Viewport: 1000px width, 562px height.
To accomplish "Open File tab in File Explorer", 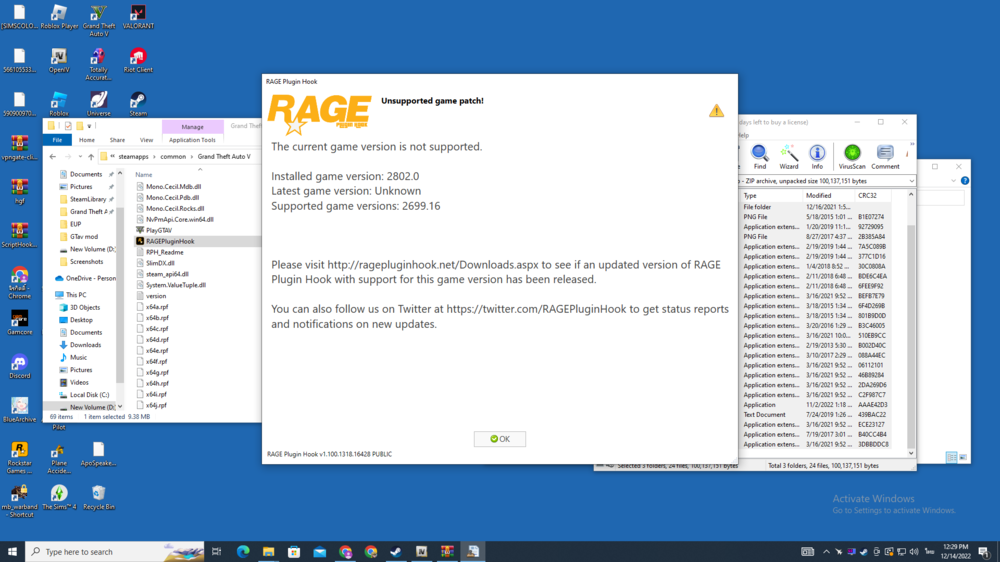I will 57,140.
